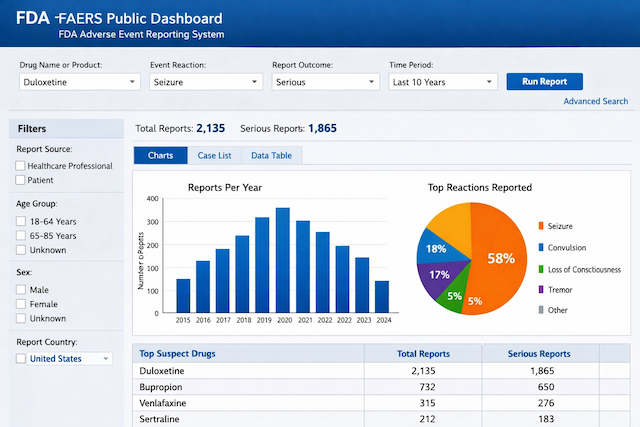Select the Female sex filter checkbox

21,304
